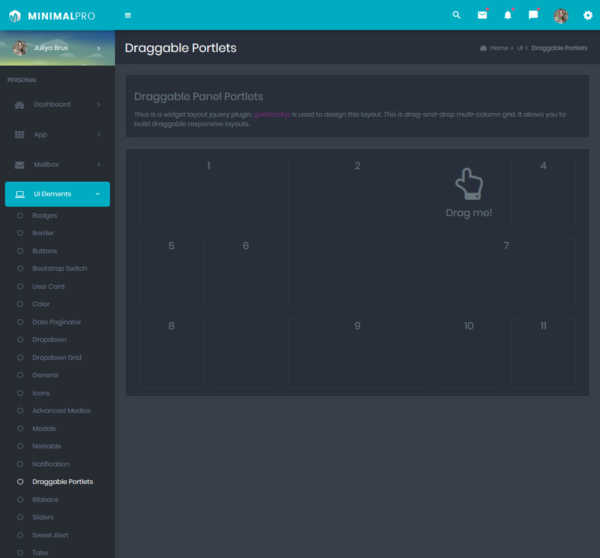Click Juliya Brus sidebar profile picture
600x558 pixels.
coord(20,48)
